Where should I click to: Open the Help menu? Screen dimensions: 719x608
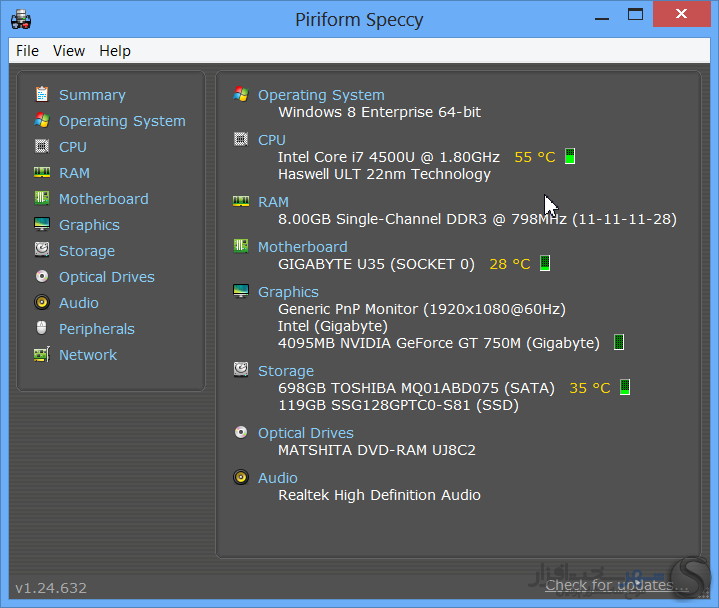tap(115, 51)
